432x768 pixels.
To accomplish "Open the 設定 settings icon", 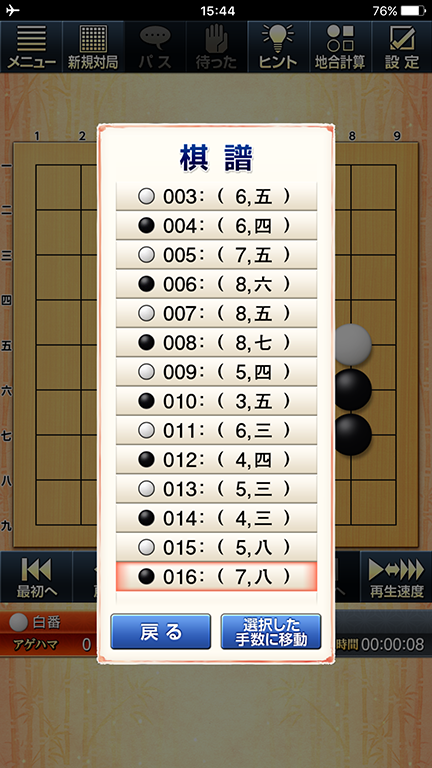I will (x=402, y=47).
